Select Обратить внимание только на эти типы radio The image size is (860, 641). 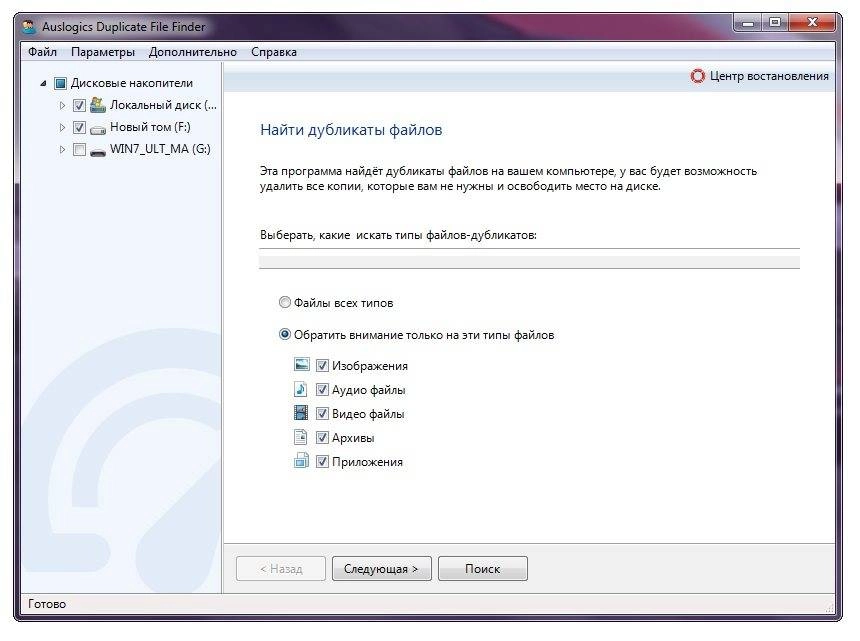click(x=285, y=334)
